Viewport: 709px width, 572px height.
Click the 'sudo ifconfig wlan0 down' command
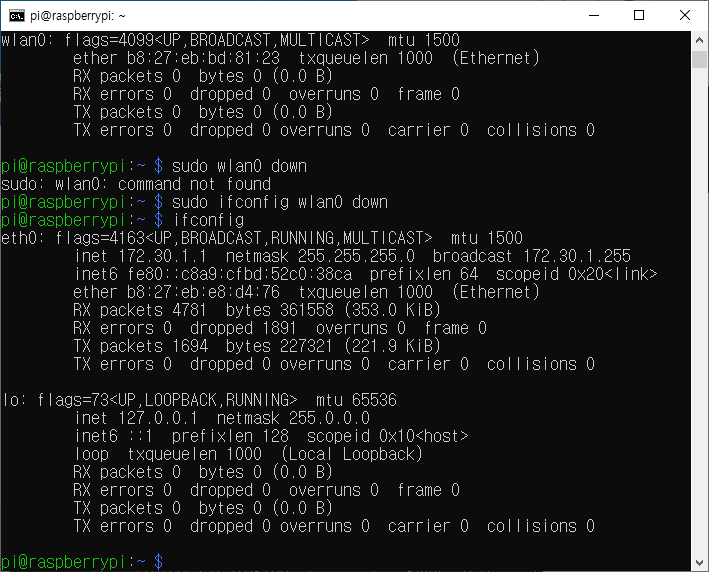[280, 202]
